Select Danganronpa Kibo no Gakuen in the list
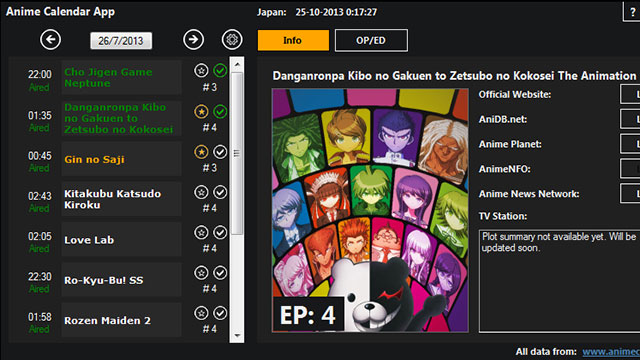Viewport: 640px width, 360px height. tap(122, 118)
